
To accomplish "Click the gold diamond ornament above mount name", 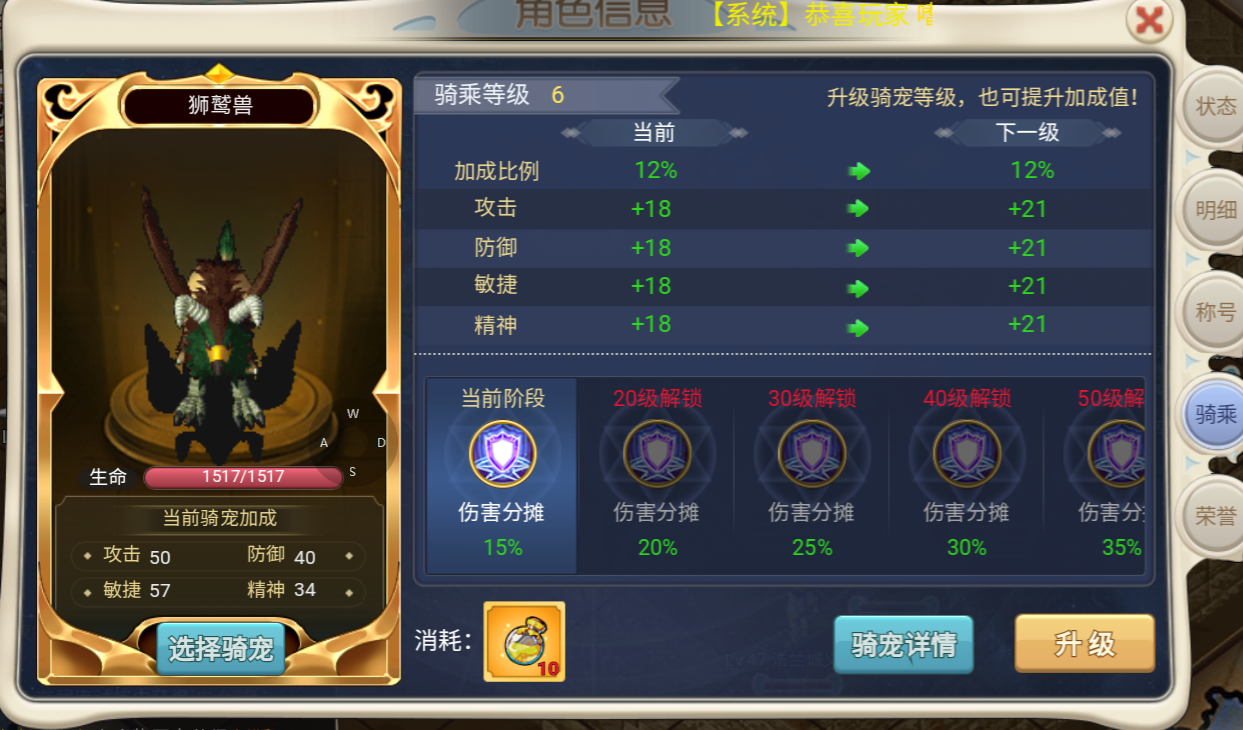I will (219, 73).
